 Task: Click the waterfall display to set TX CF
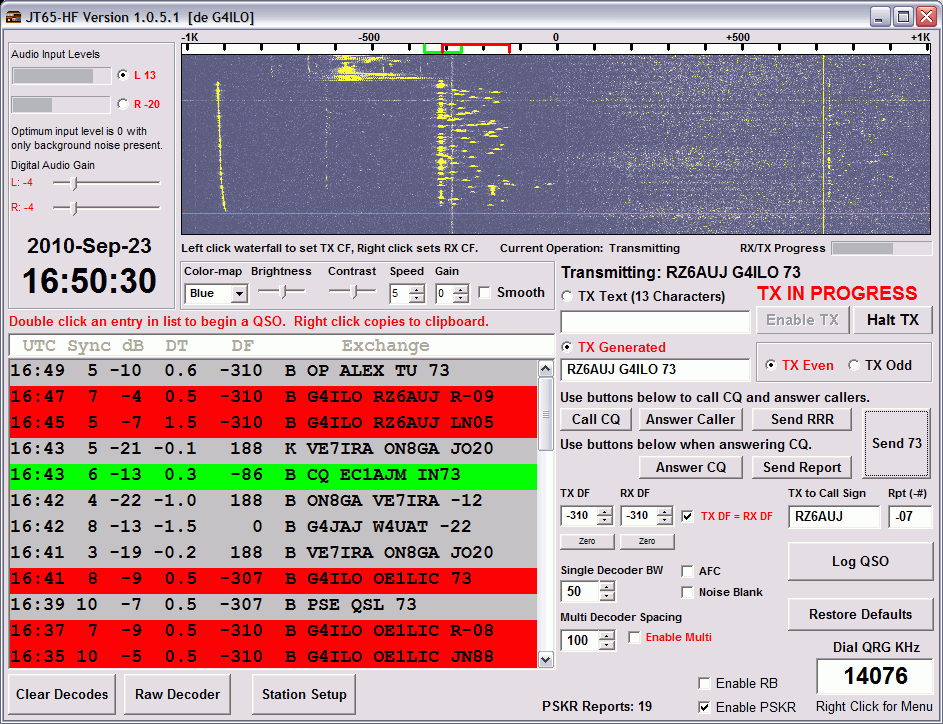coord(556,144)
